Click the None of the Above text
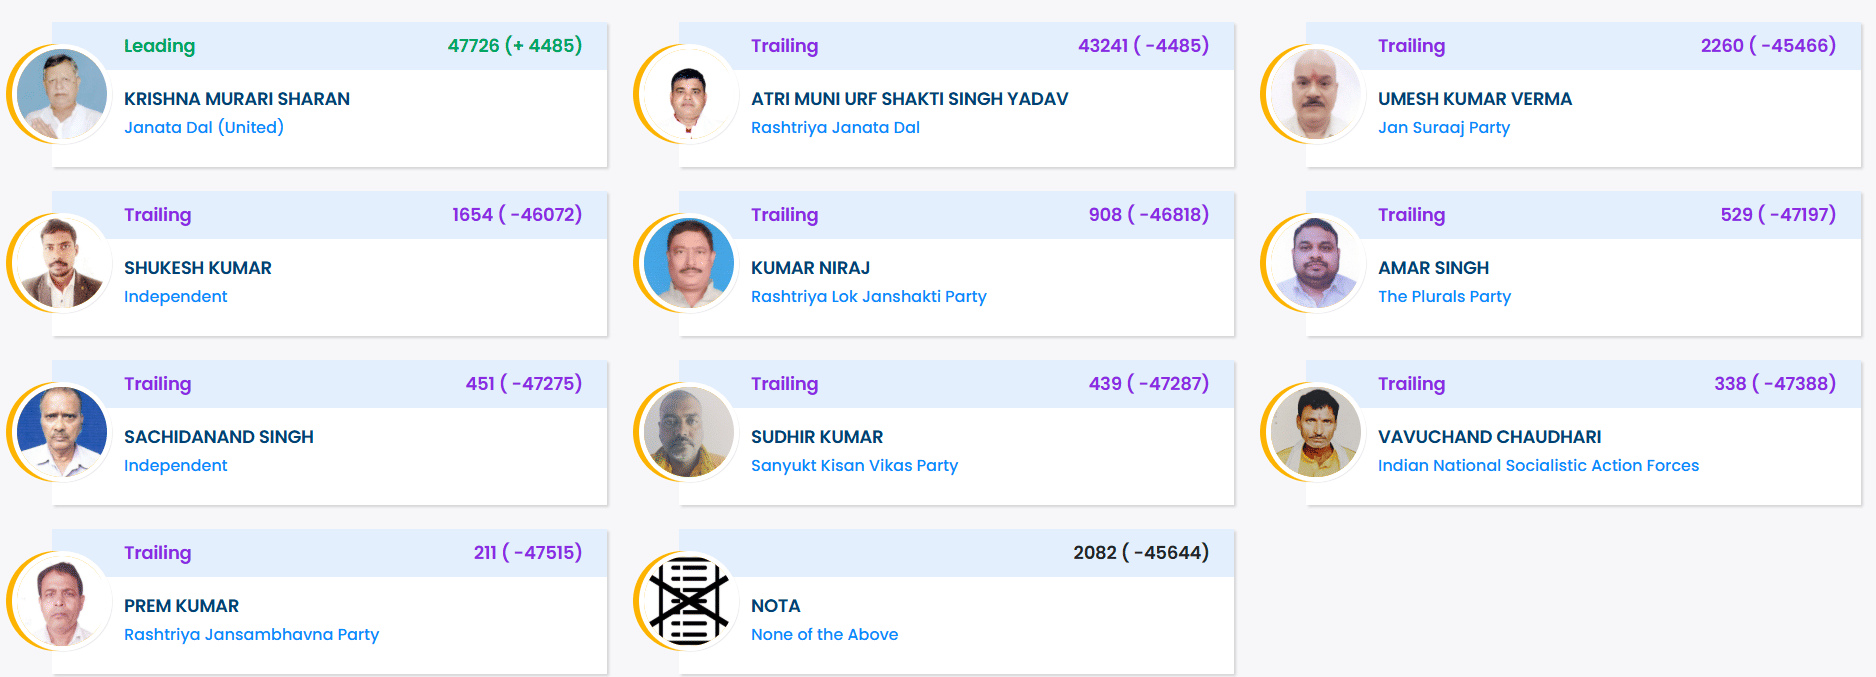 coord(824,634)
